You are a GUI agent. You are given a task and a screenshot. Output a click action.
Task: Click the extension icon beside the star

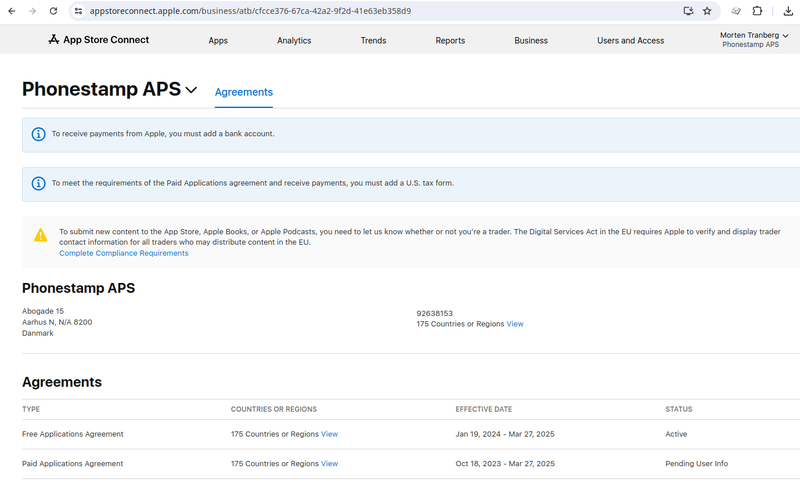pyautogui.click(x=736, y=11)
